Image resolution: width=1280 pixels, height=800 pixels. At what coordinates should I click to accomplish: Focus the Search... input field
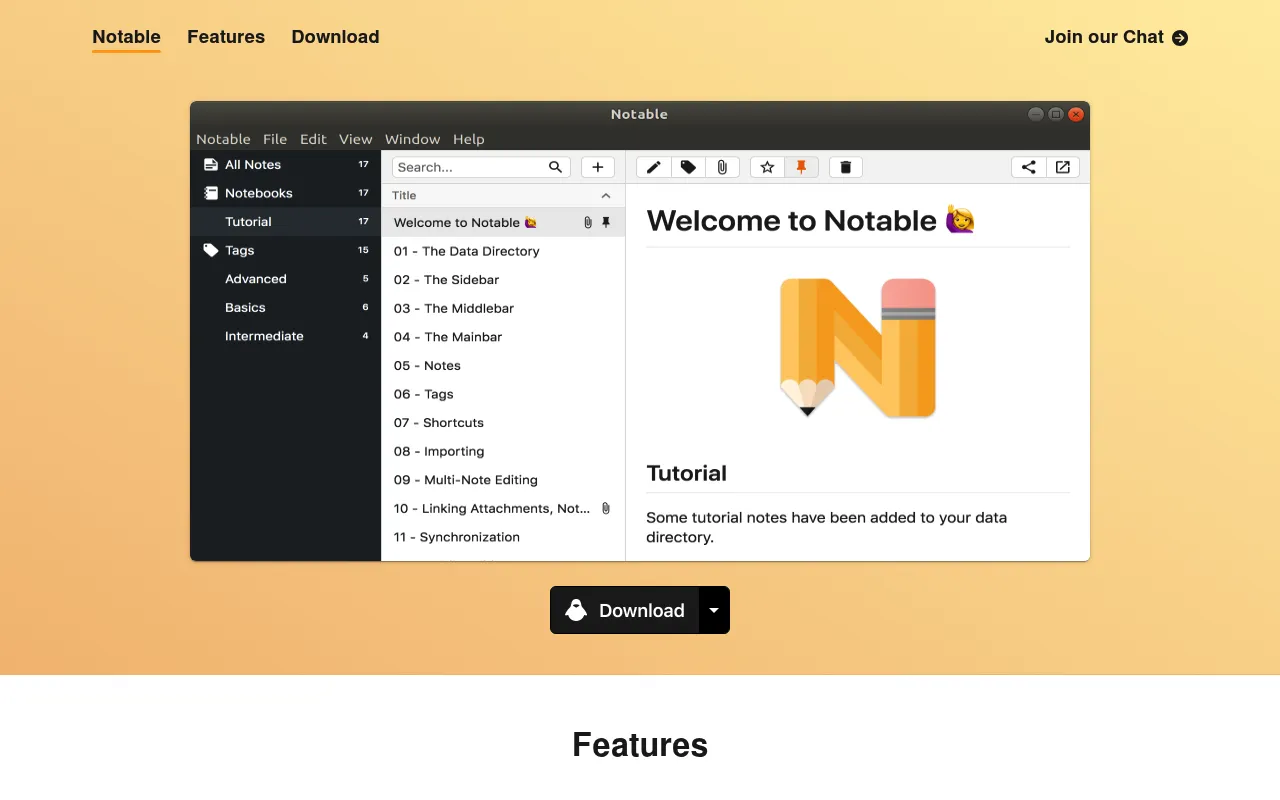[481, 167]
